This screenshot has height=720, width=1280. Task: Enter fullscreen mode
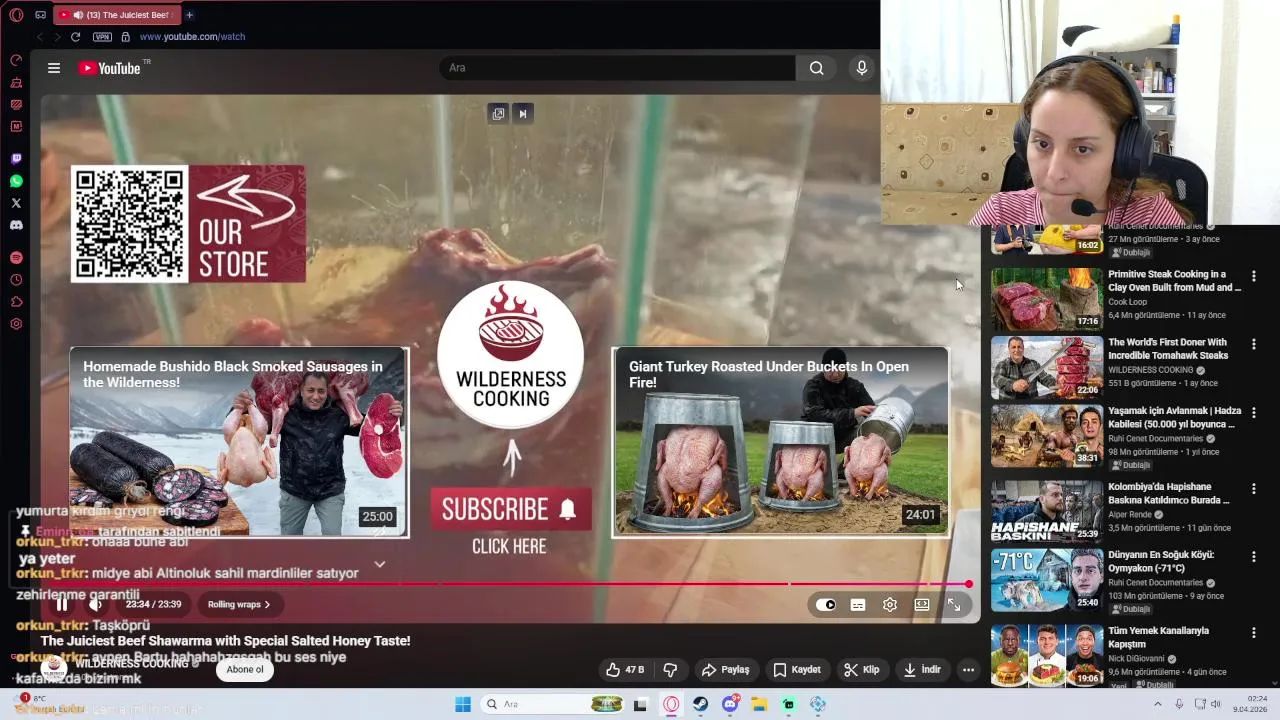pyautogui.click(x=954, y=605)
